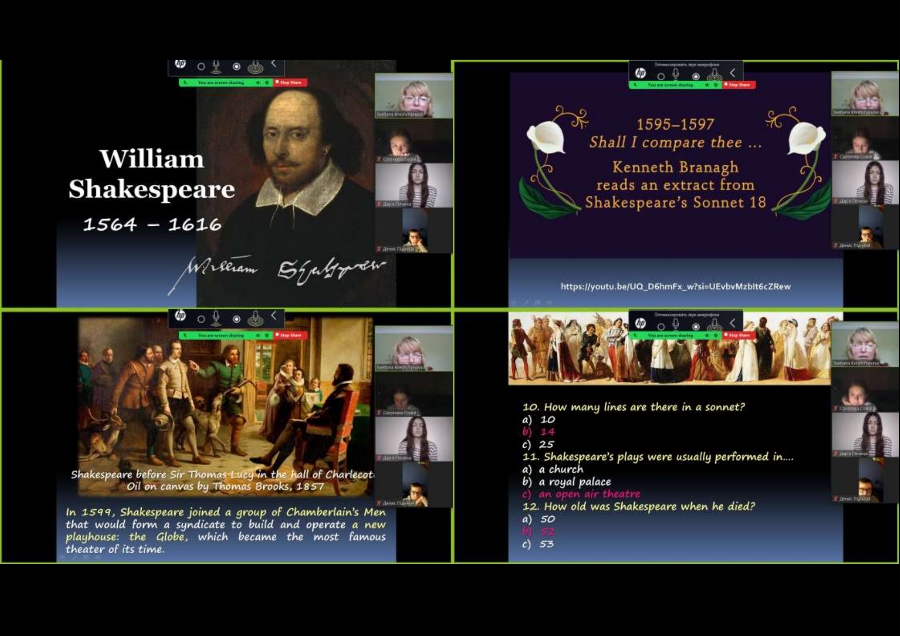Screen dimensions: 900x636
Task: Select the single microphone icon on the quiz panel
Action: coord(676,325)
